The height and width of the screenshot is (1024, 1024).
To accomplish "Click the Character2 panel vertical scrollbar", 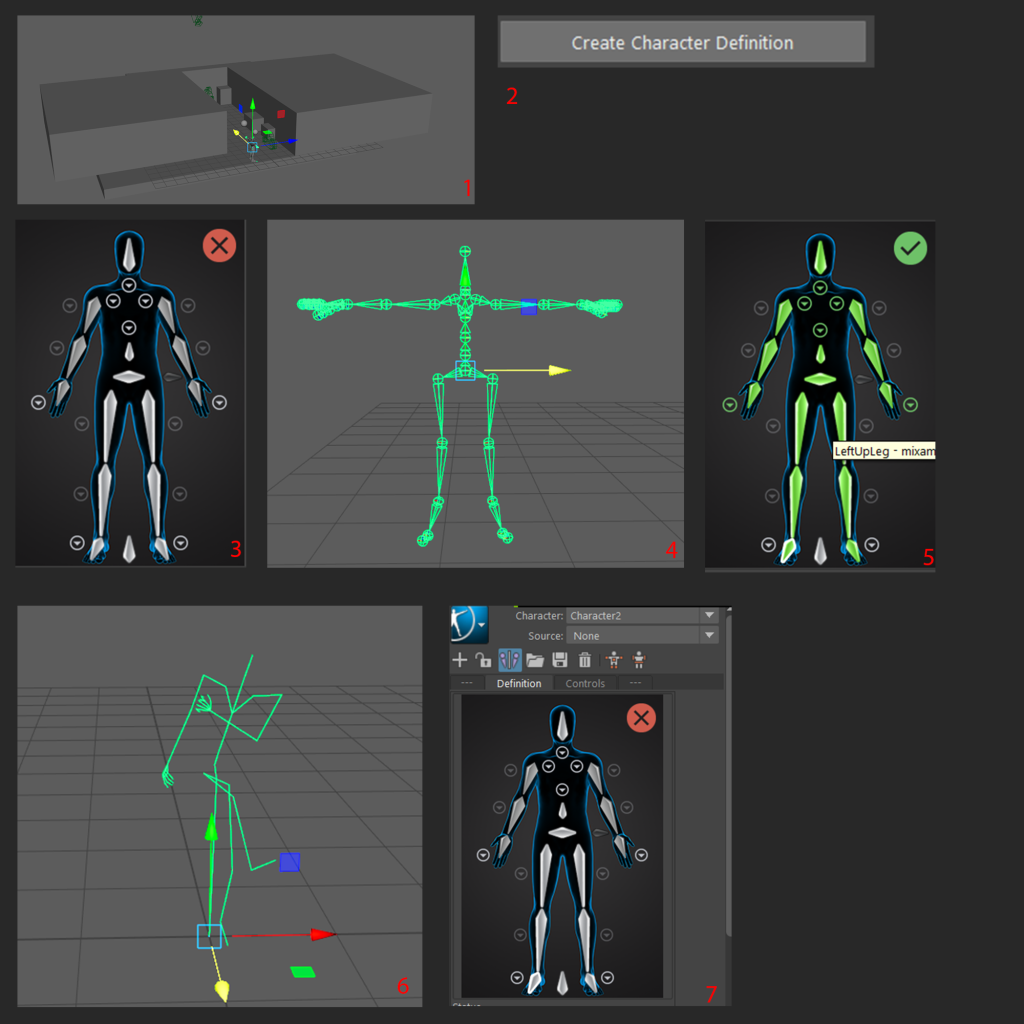I will [728, 775].
